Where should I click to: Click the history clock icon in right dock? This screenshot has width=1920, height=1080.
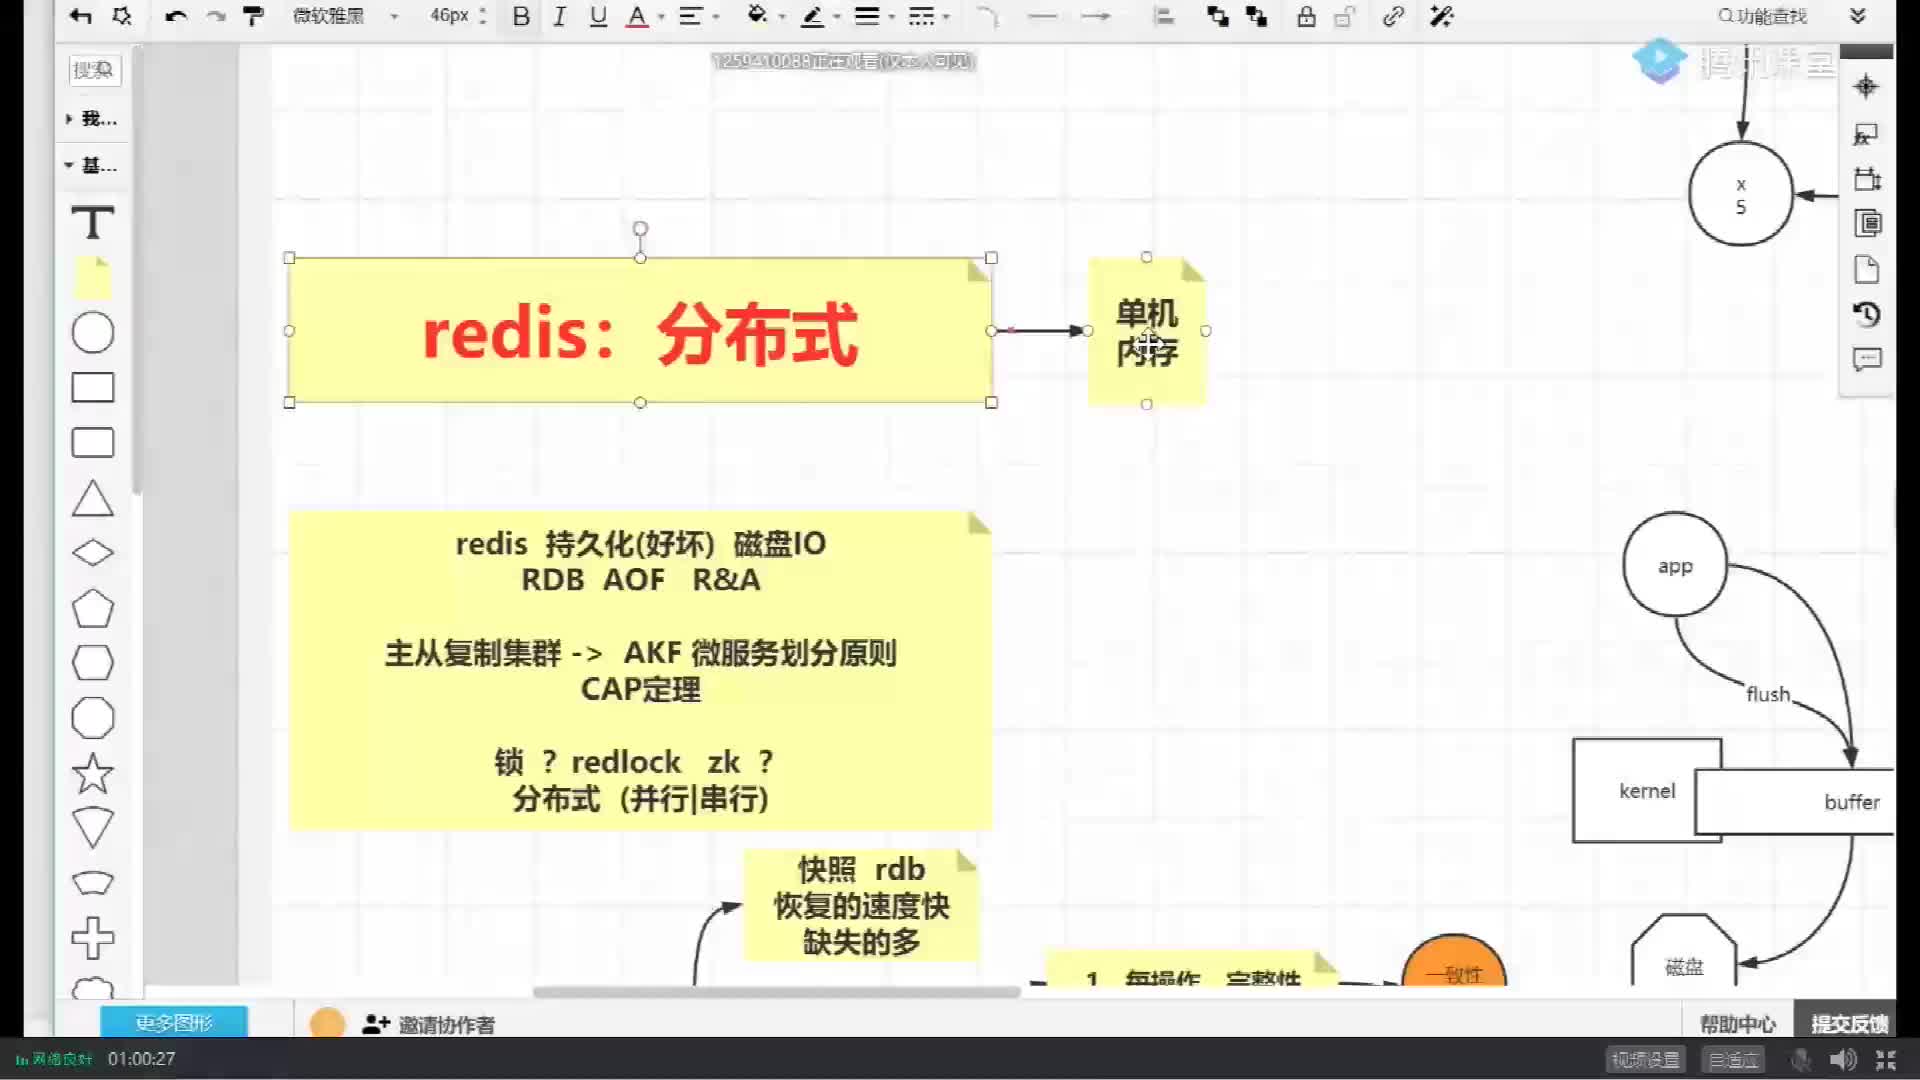point(1866,314)
